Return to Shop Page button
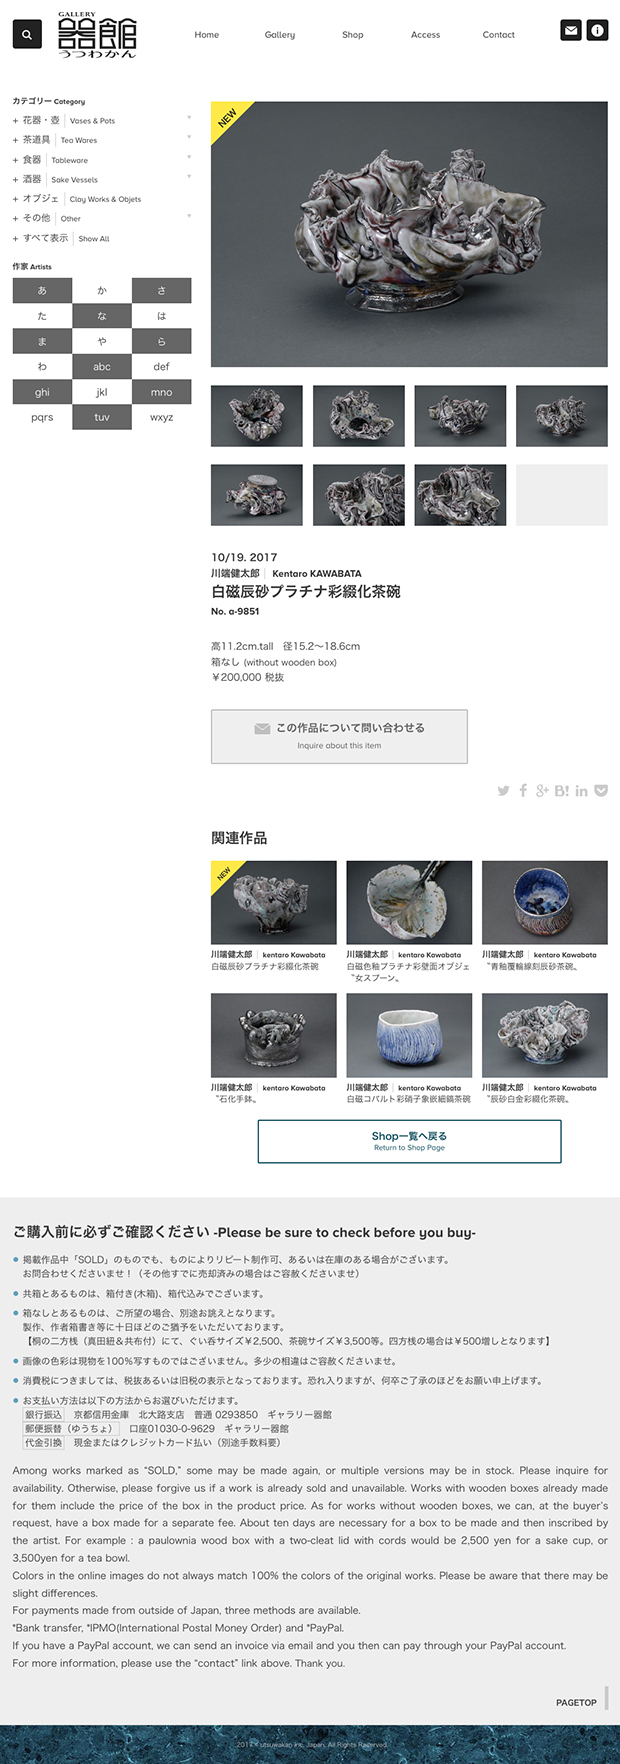This screenshot has width=620, height=1764. pyautogui.click(x=409, y=1141)
